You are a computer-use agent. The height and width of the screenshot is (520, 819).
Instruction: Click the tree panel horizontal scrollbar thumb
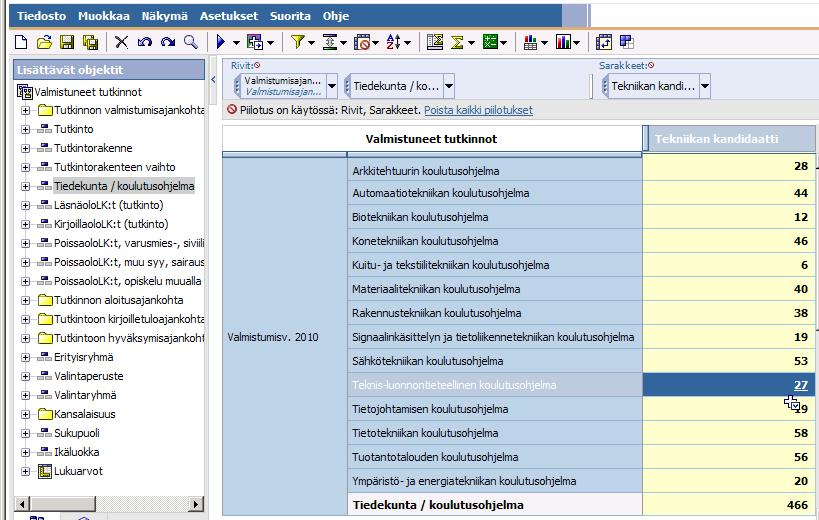click(63, 504)
